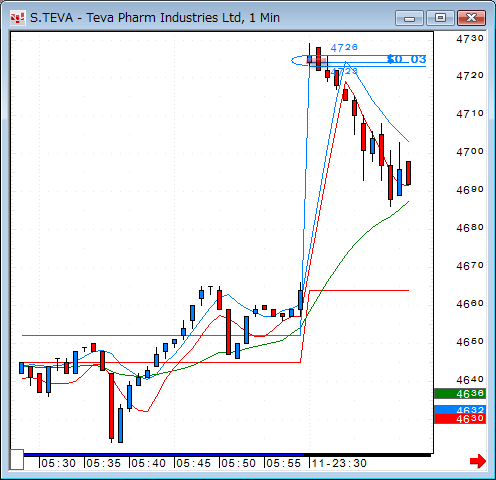This screenshot has height=480, width=496.
Task: Click the red arrow icon at bottom right
Action: click(478, 461)
